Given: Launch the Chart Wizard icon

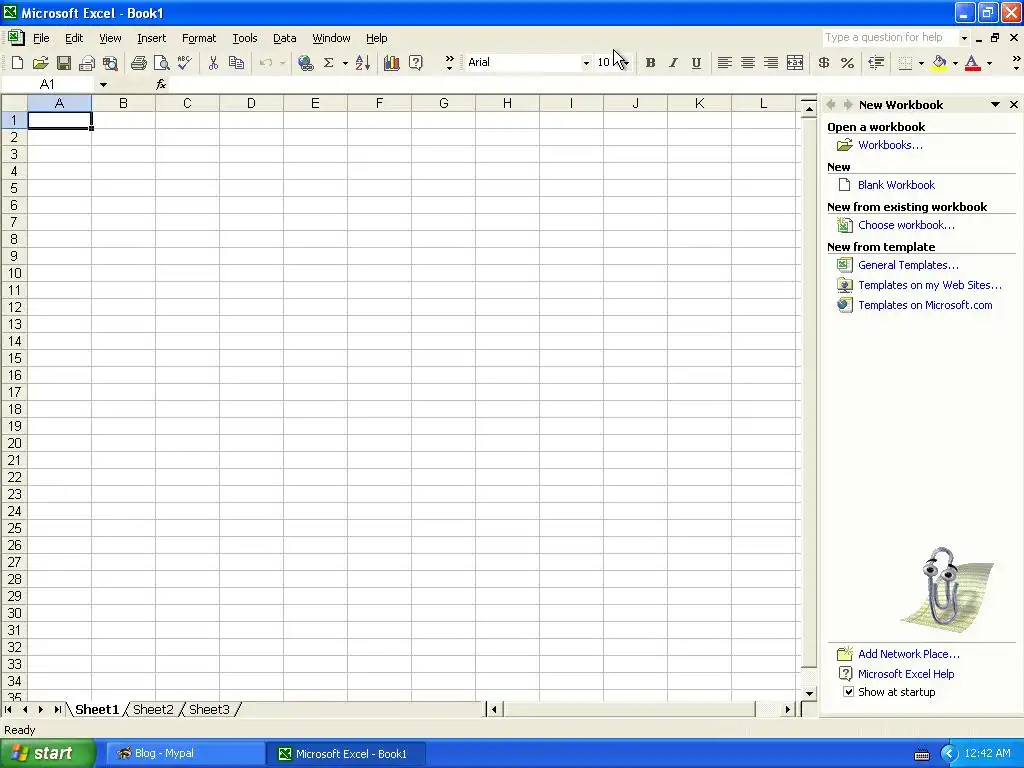Looking at the screenshot, I should [x=392, y=63].
